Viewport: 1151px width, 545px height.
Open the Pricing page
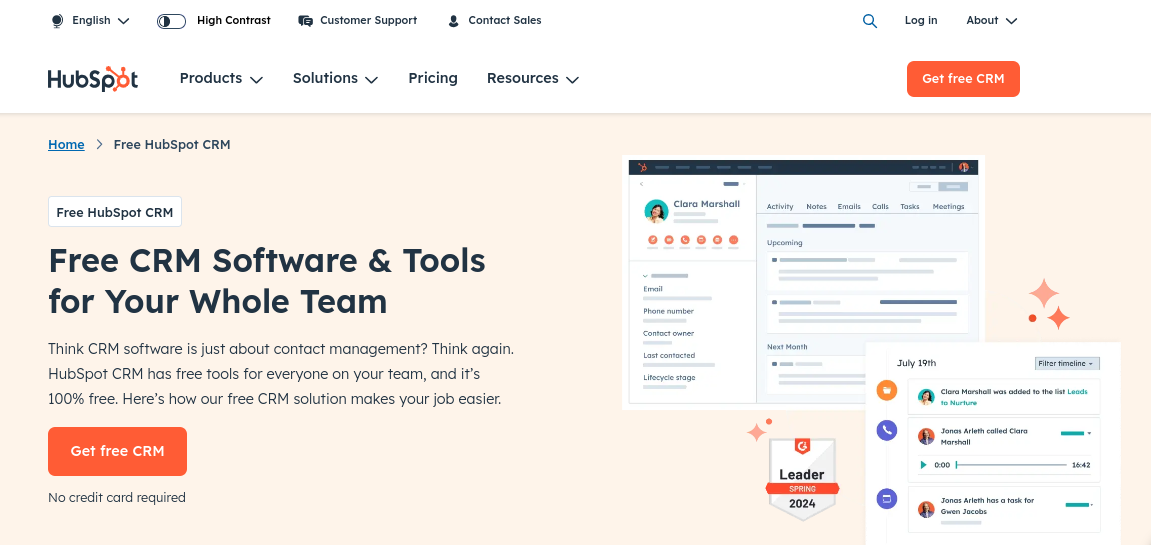(x=433, y=79)
